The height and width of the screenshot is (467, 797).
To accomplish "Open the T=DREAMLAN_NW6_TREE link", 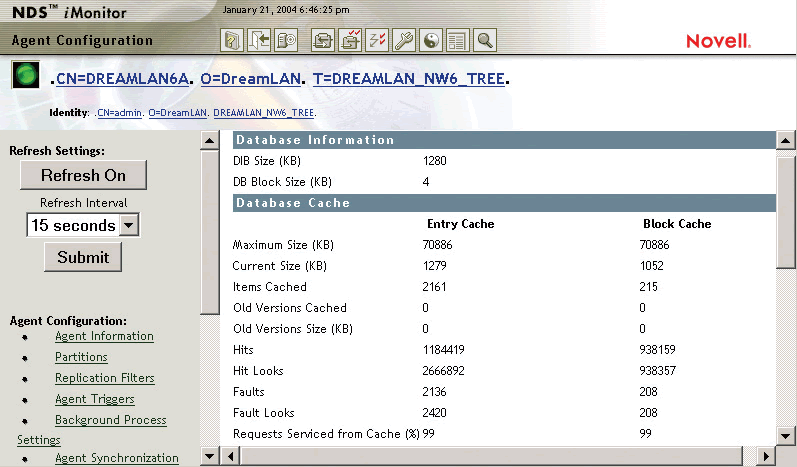I will coord(409,79).
